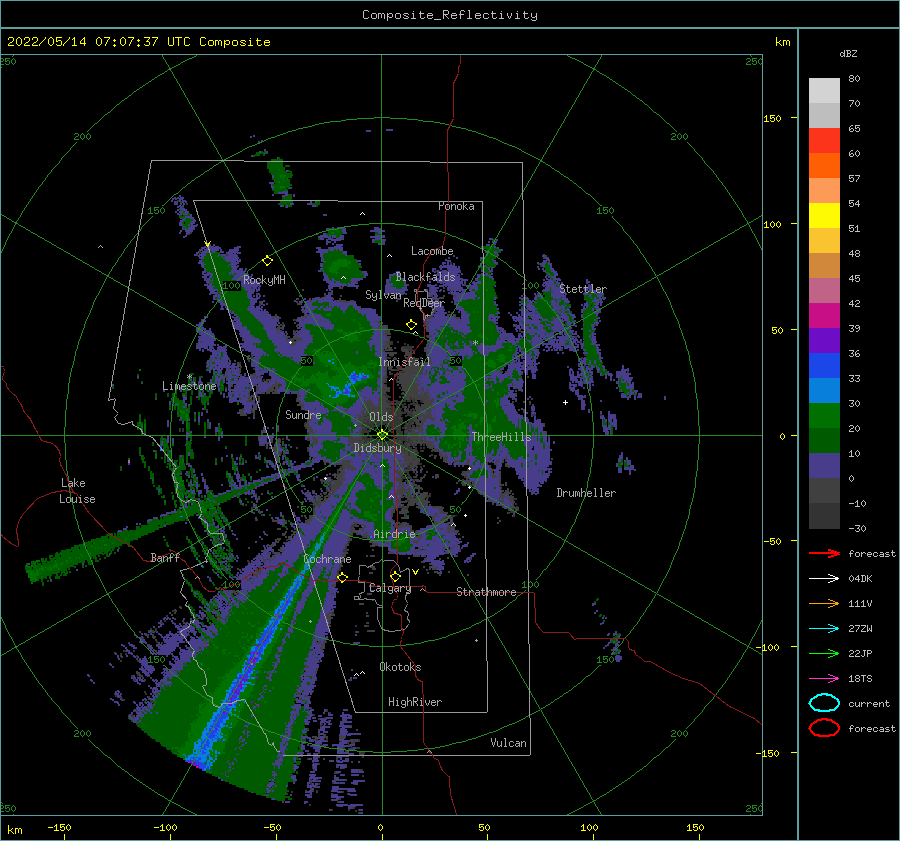
Task: Click the cyan current ellipse legend icon
Action: pyautogui.click(x=824, y=703)
